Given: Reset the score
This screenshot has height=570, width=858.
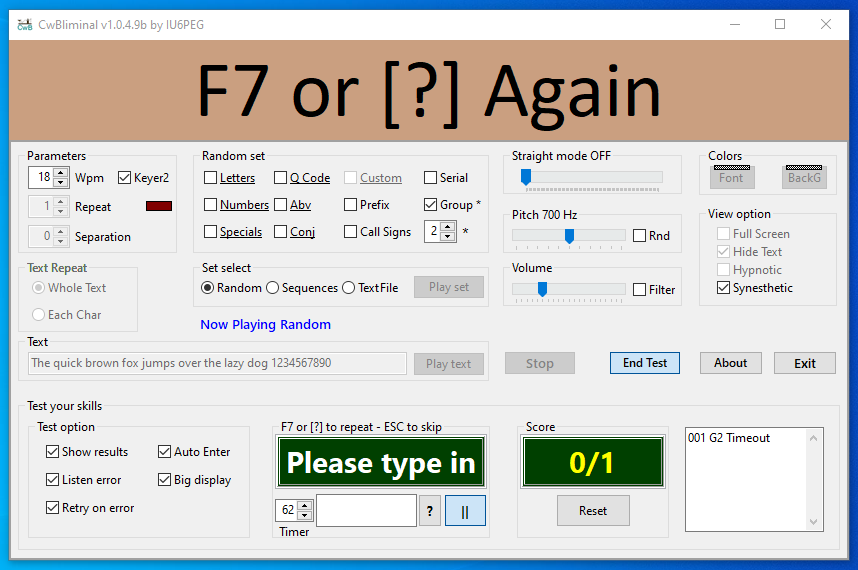Looking at the screenshot, I should (x=593, y=510).
